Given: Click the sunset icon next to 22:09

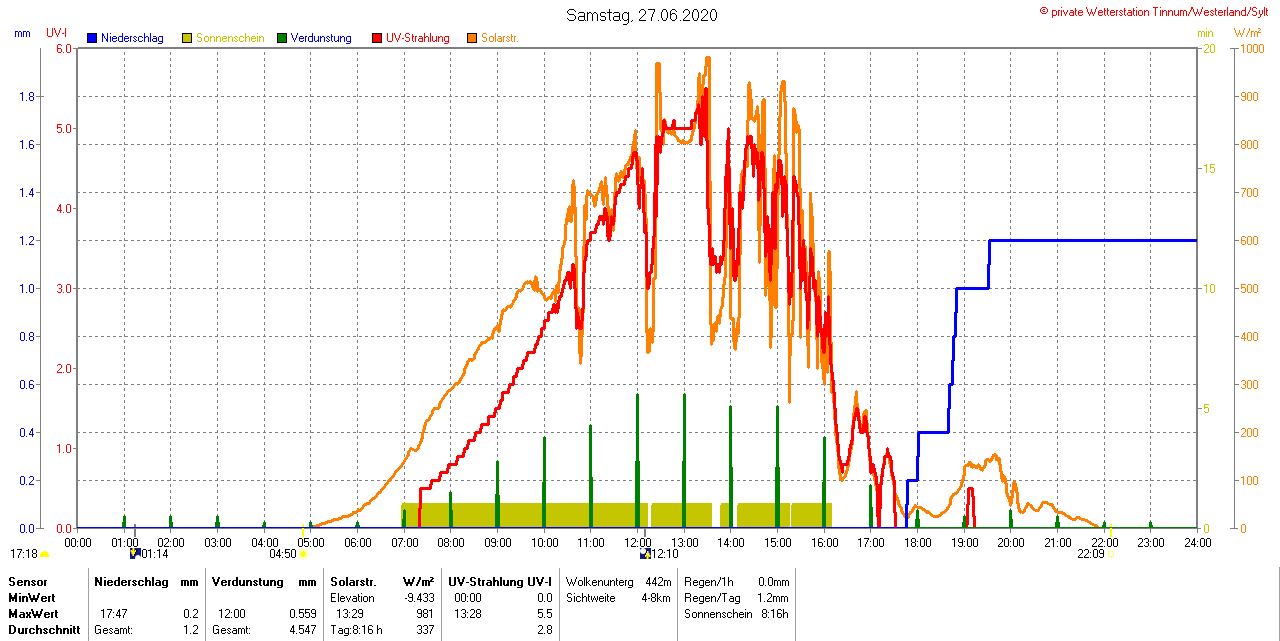Looking at the screenshot, I should point(1110,554).
